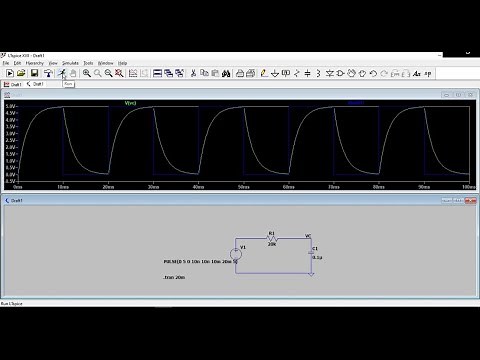The image size is (480, 360).
Task: Open Print Setup printer icon
Action: click(x=251, y=73)
